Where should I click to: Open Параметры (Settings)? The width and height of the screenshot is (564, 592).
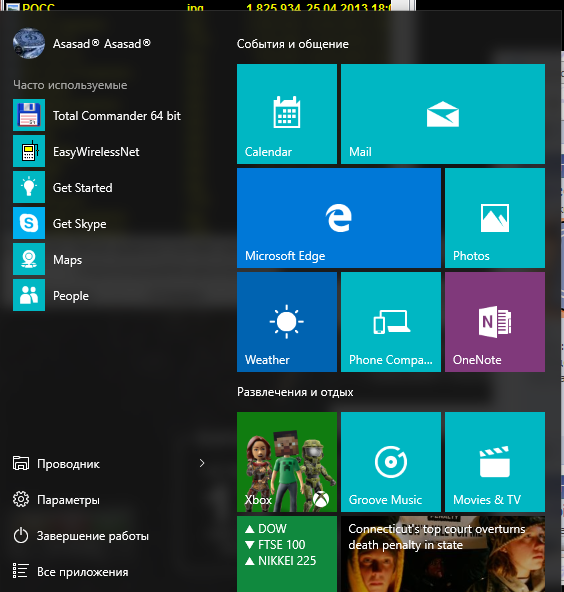pyautogui.click(x=68, y=500)
